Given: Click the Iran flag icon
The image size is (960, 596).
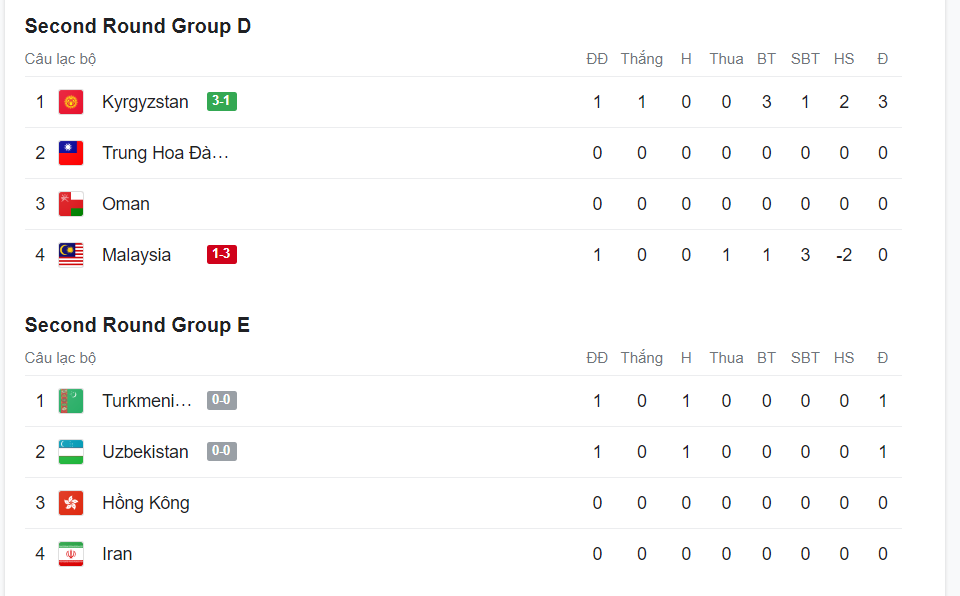Looking at the screenshot, I should click(x=71, y=554).
